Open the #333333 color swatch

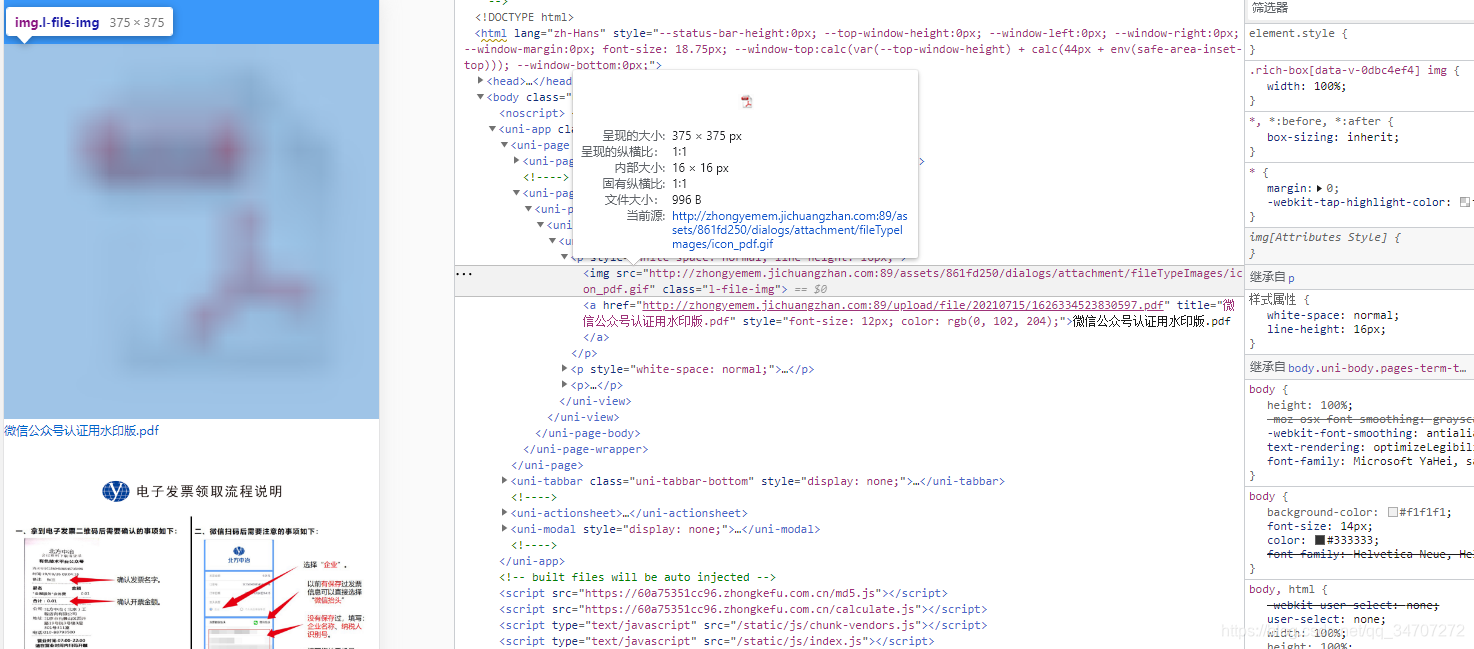(1320, 540)
